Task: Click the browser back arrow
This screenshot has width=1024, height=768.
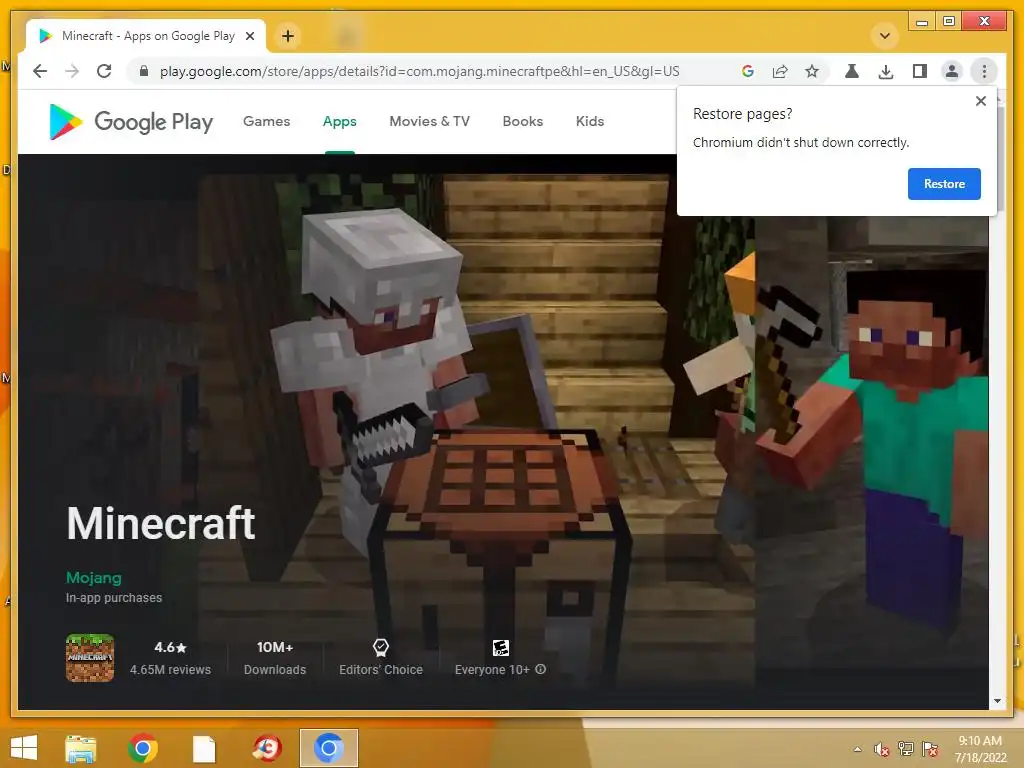Action: 40,71
